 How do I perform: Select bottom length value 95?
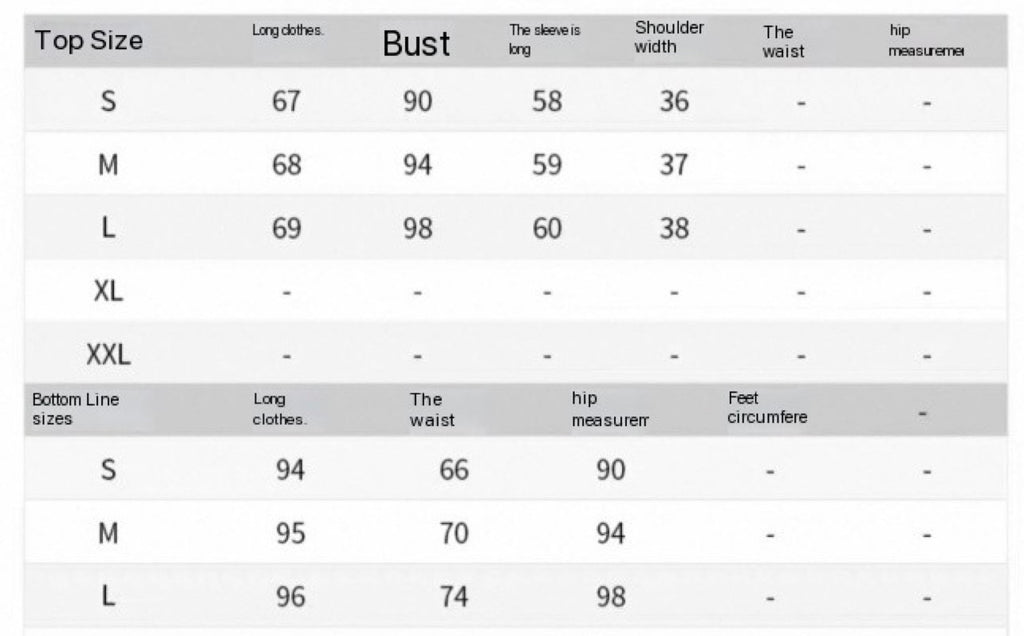pyautogui.click(x=290, y=534)
